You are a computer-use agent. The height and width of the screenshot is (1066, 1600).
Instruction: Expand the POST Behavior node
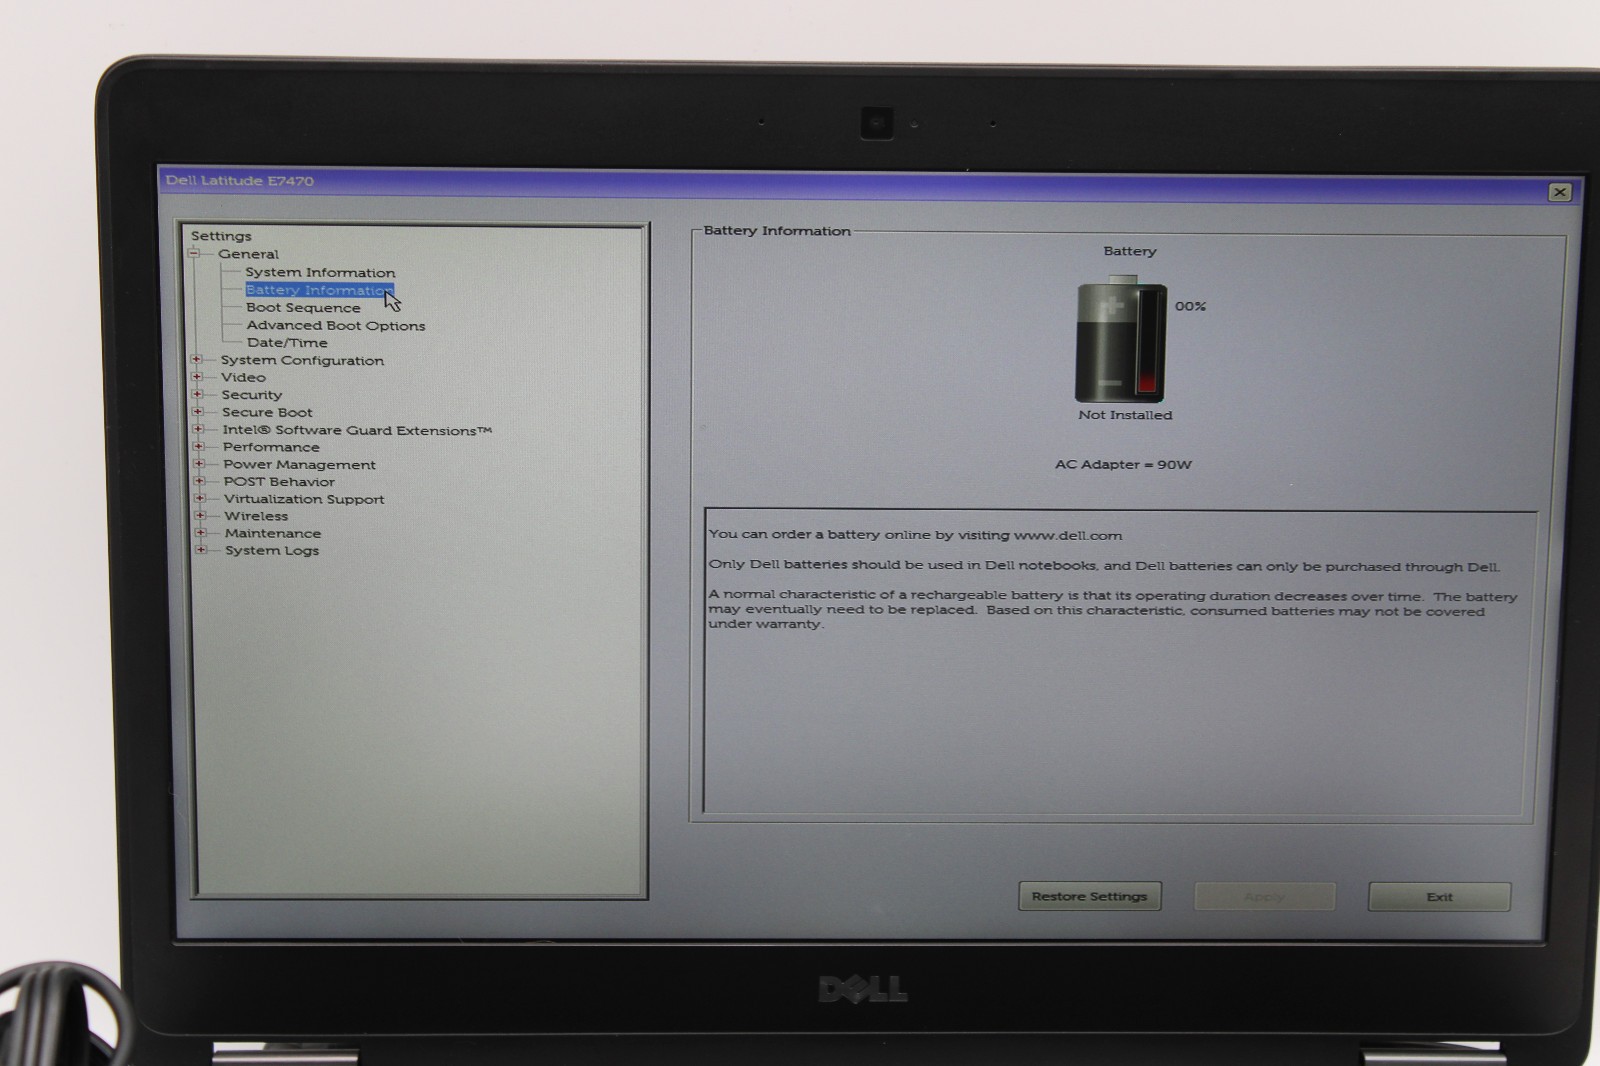coord(200,480)
